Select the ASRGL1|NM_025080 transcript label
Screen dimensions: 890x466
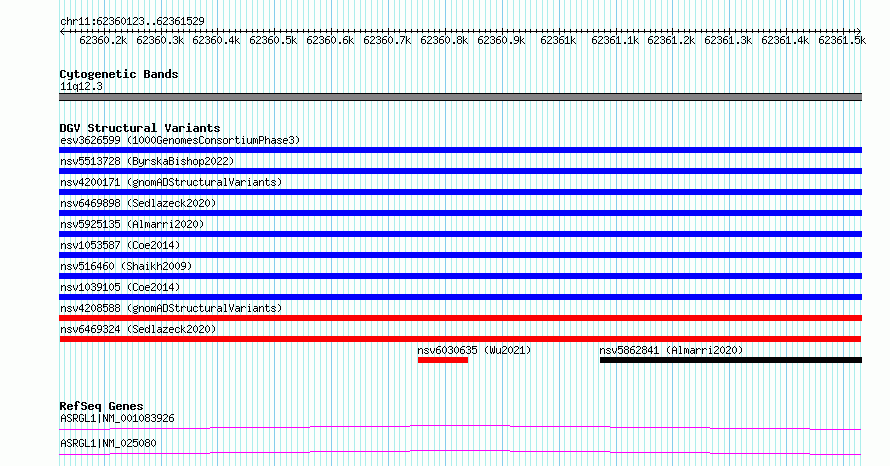[x=108, y=443]
